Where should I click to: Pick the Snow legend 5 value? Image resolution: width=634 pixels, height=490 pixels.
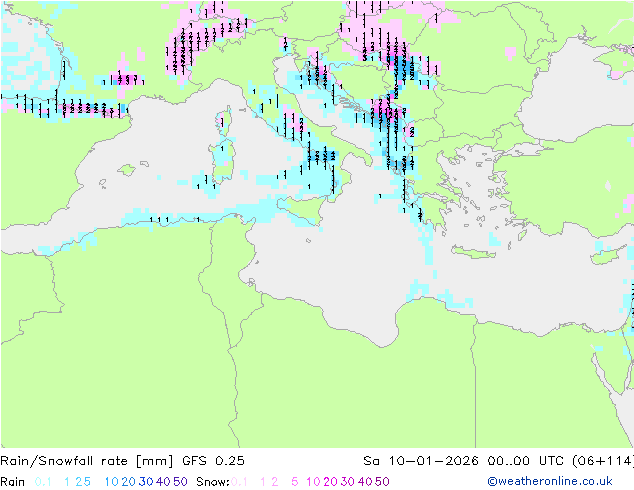click(295, 482)
